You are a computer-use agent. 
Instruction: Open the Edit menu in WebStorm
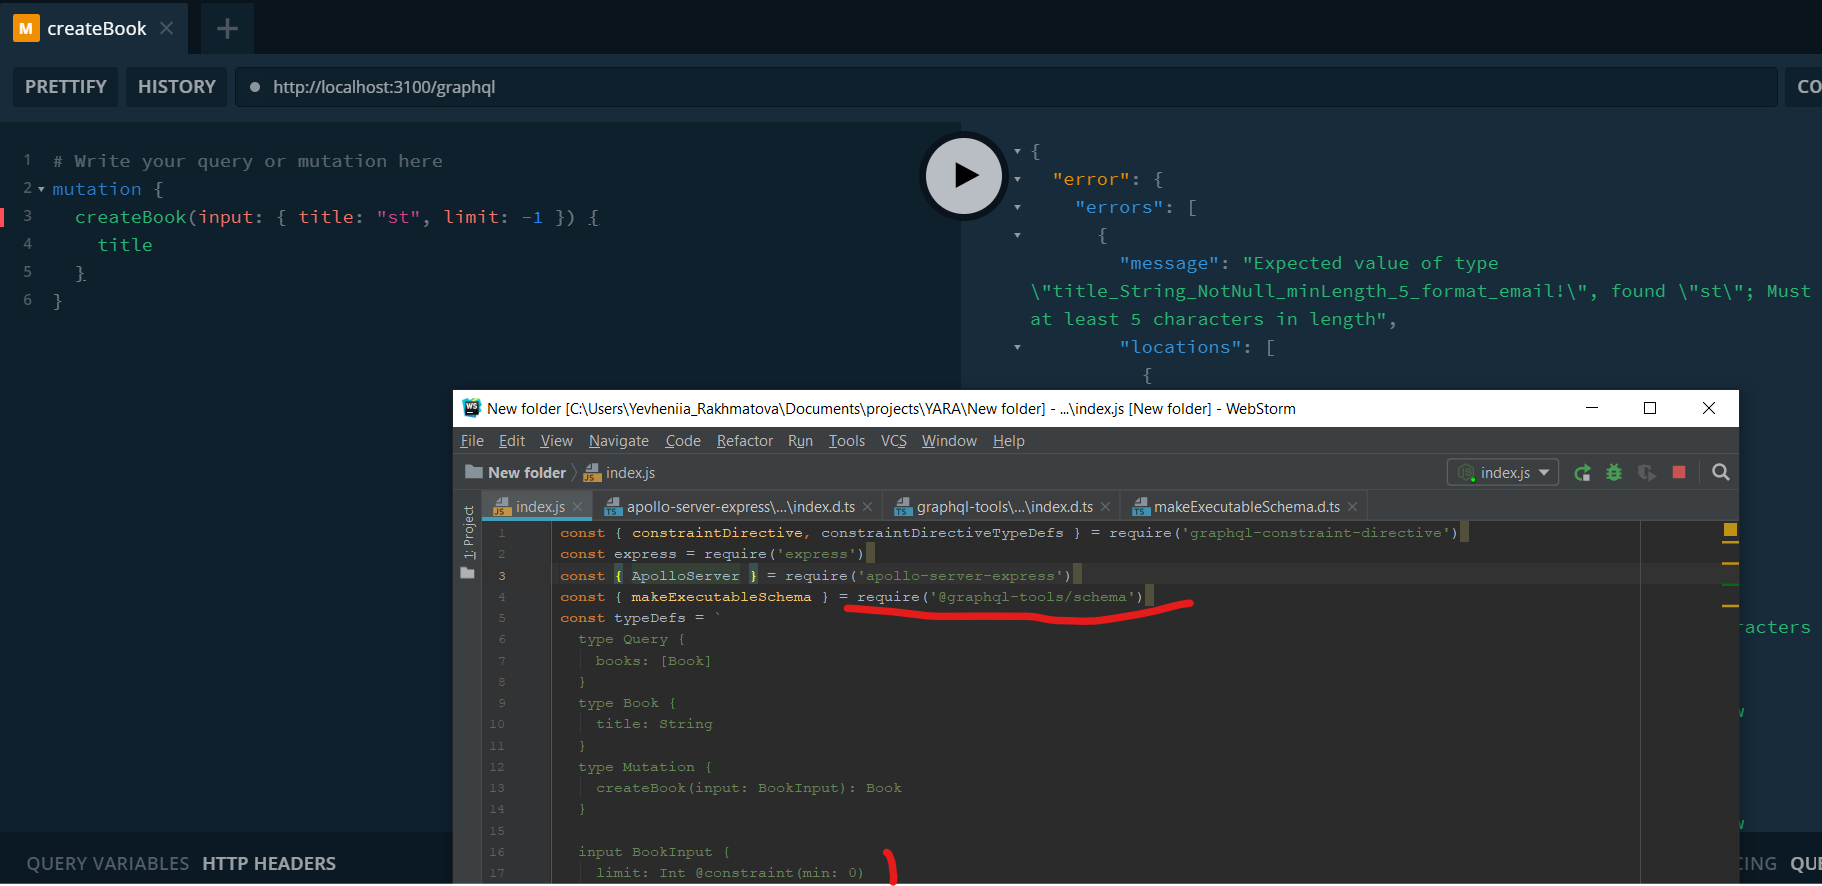(512, 441)
